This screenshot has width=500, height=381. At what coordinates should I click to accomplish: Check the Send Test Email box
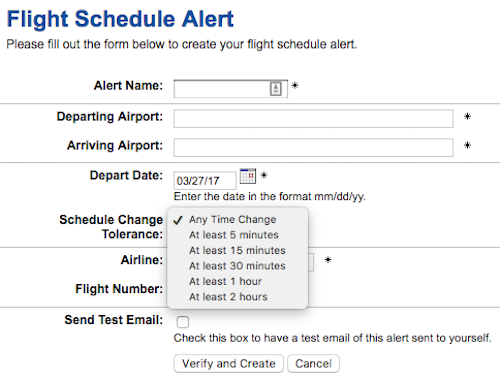[x=183, y=322]
